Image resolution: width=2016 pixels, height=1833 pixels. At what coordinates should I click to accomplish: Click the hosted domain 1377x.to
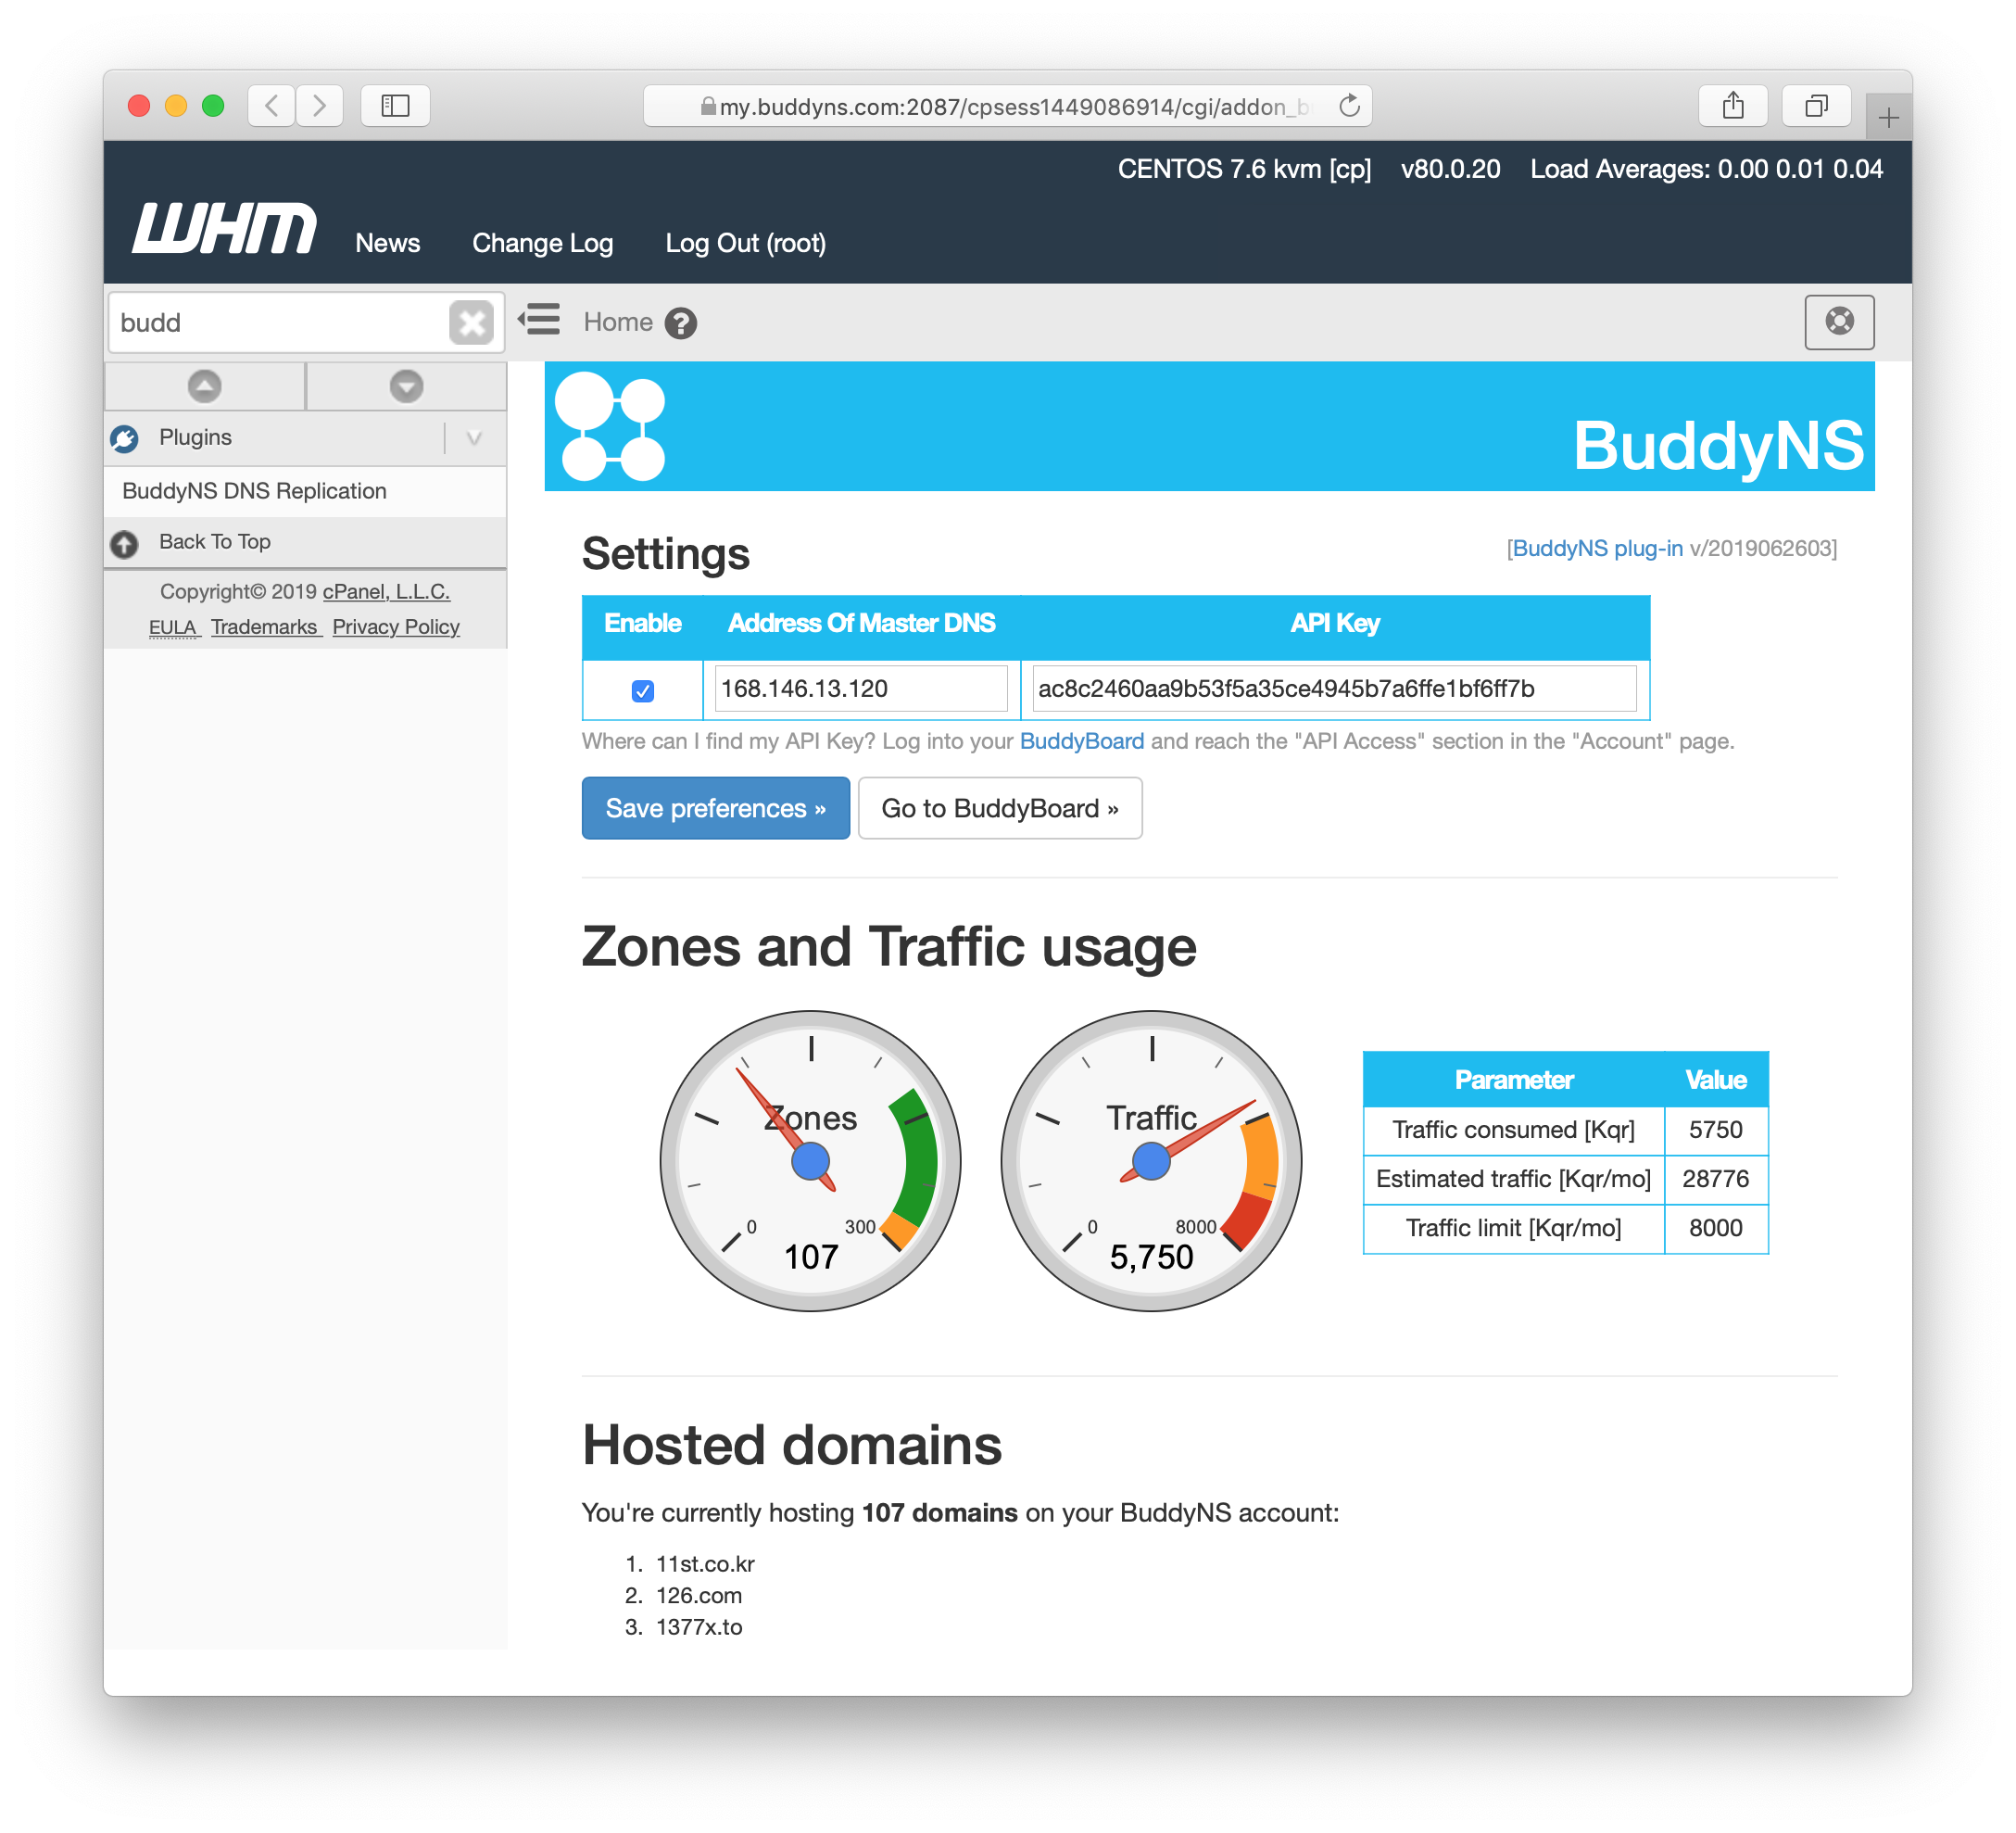(x=699, y=1627)
